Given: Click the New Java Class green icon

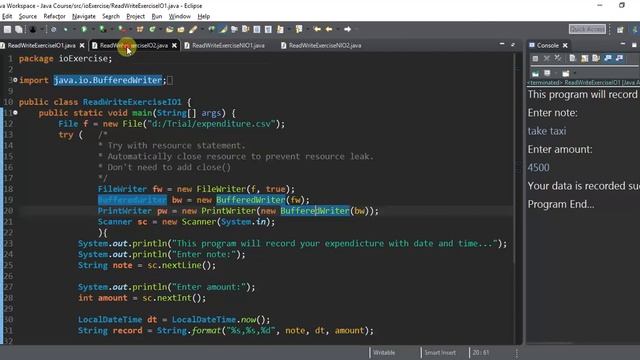Looking at the screenshot, I should (x=152, y=29).
